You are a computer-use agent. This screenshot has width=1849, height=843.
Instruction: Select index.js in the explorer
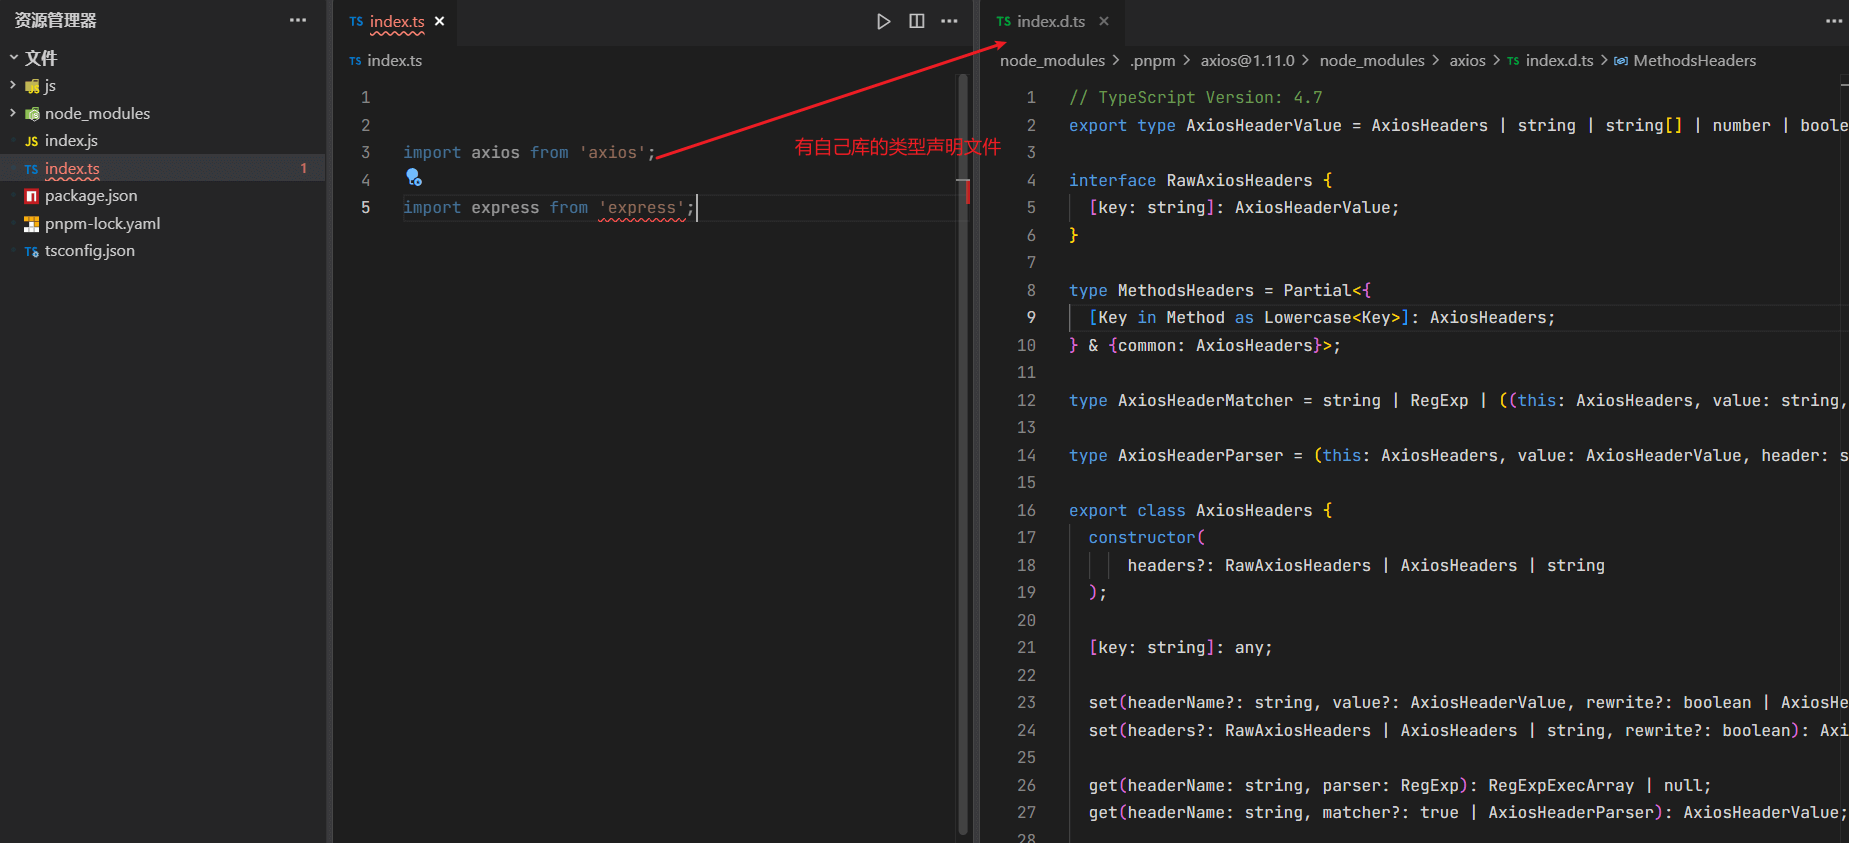point(71,141)
